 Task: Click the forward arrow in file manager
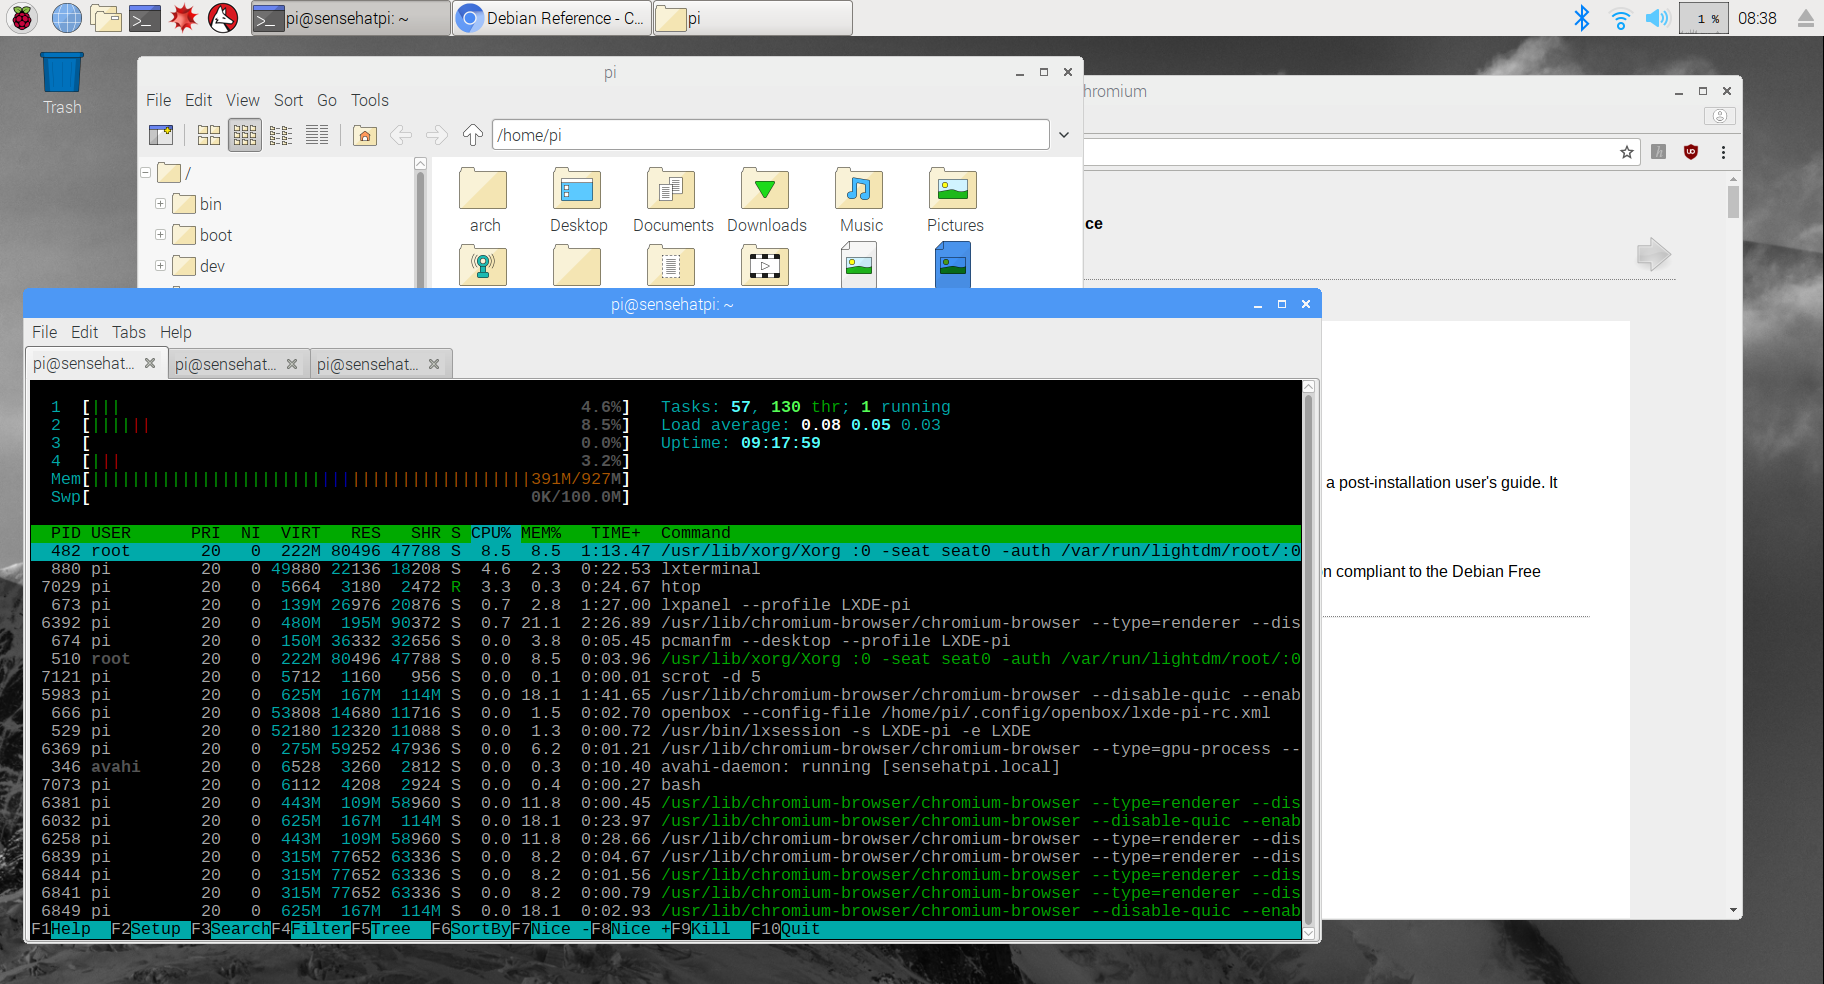(437, 135)
